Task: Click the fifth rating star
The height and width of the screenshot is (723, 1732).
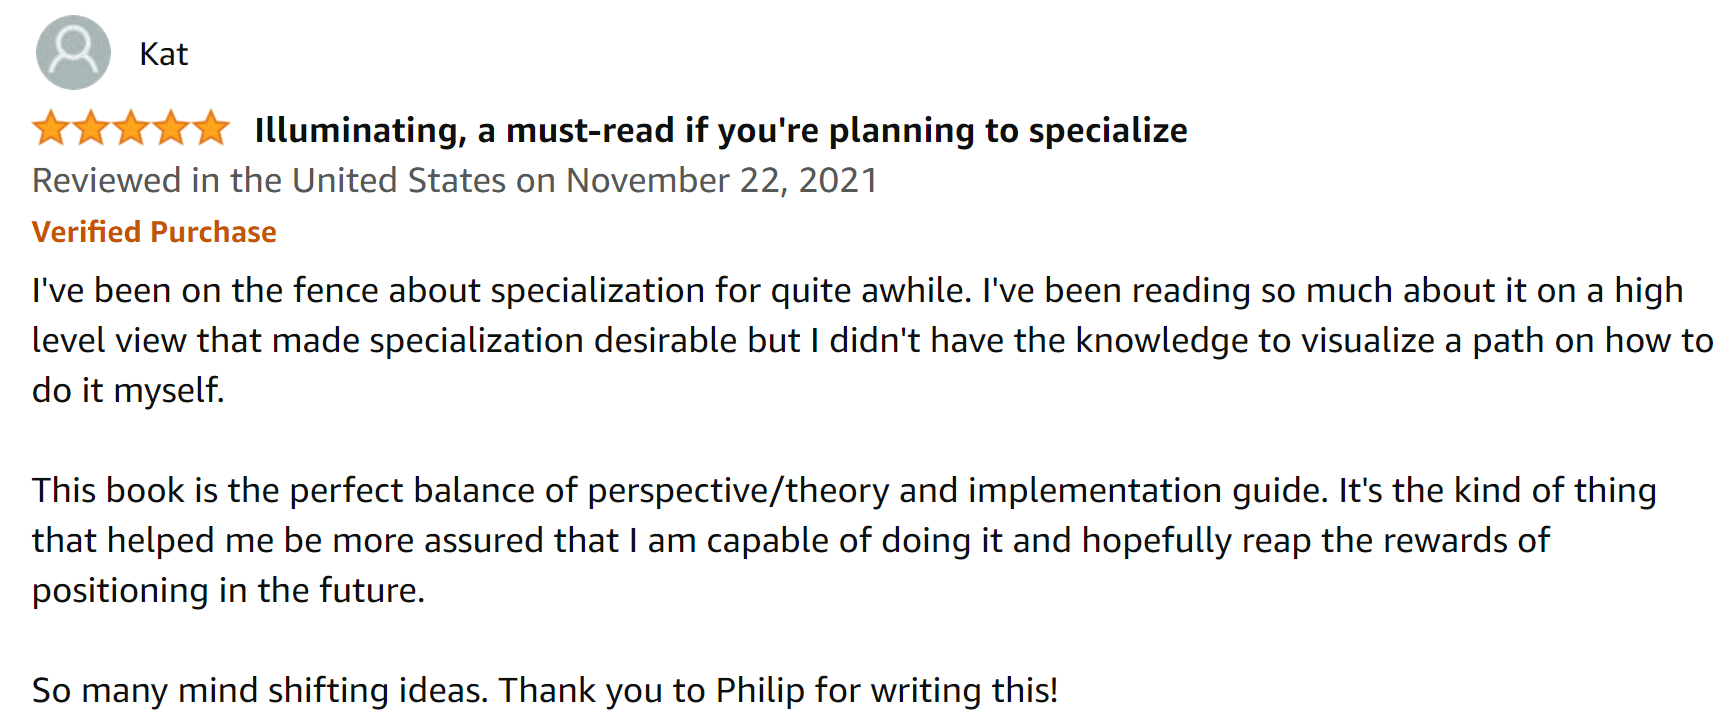Action: [211, 129]
